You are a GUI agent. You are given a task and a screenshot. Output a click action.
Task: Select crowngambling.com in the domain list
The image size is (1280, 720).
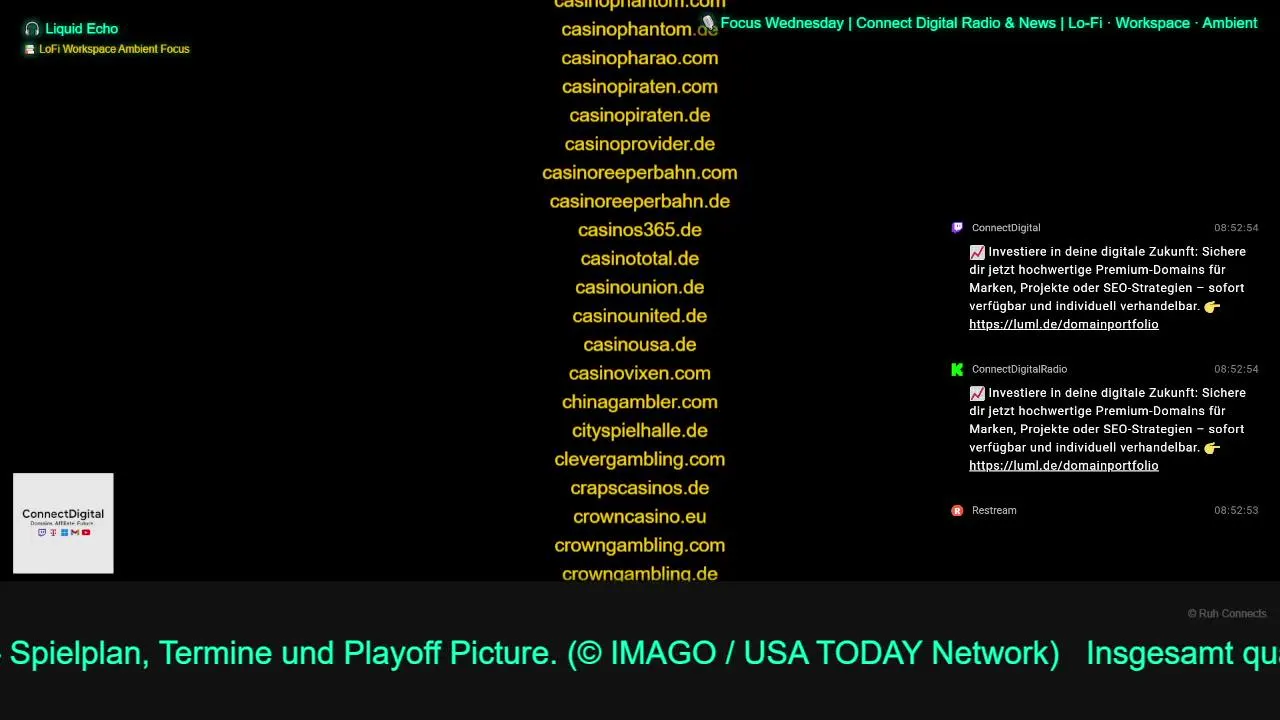click(640, 545)
